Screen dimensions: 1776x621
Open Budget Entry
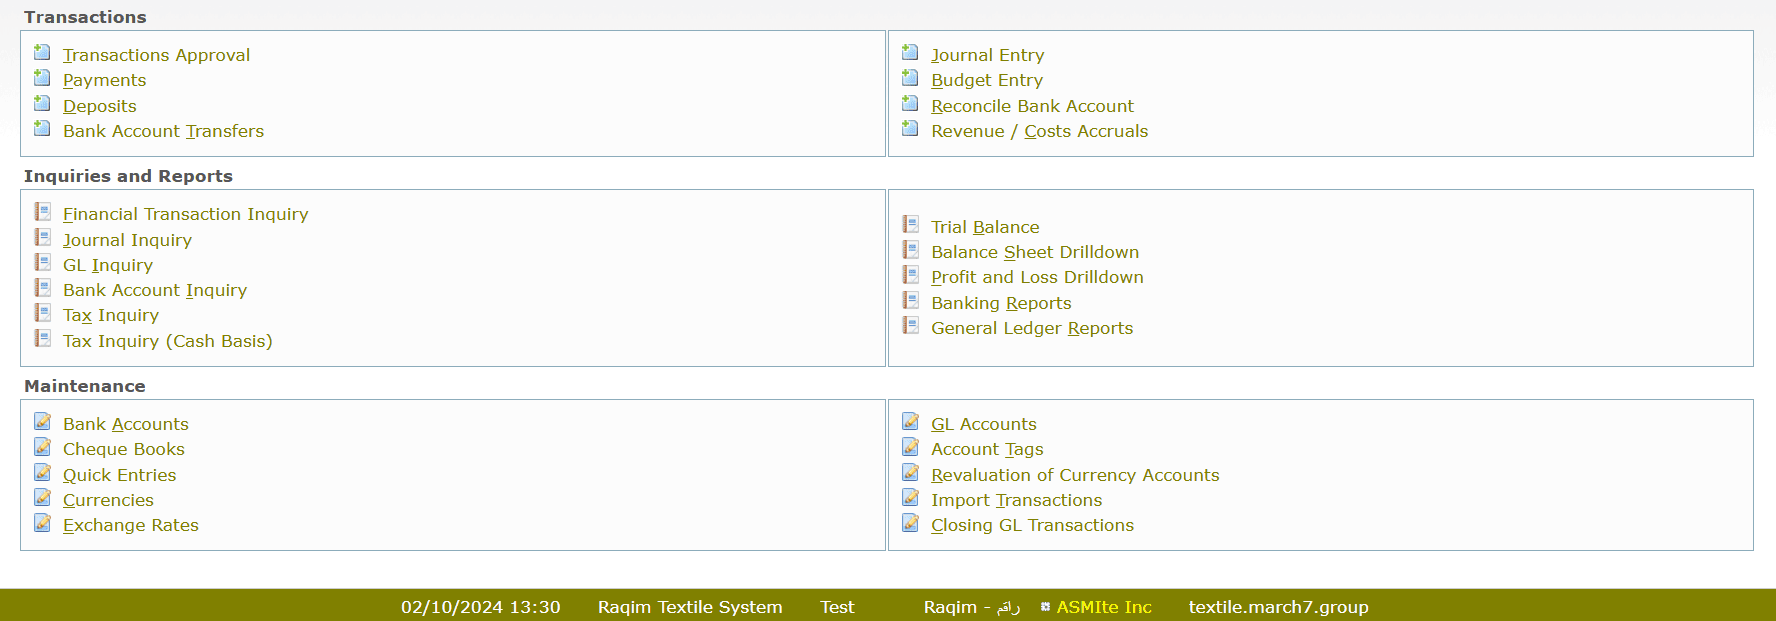tap(986, 80)
